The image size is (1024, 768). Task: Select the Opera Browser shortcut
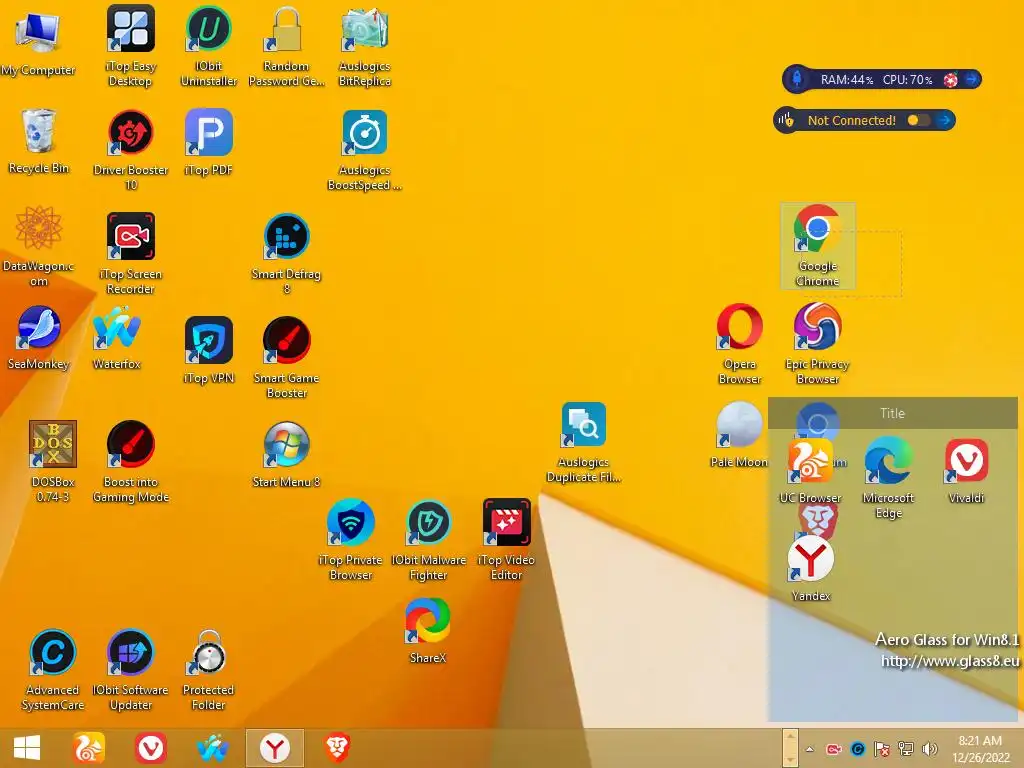point(739,344)
